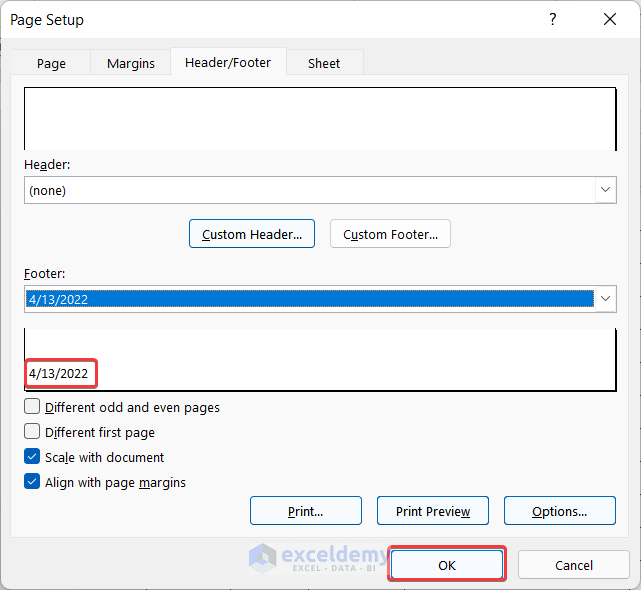The width and height of the screenshot is (641, 590).
Task: Switch to the Page tab
Action: click(x=51, y=63)
